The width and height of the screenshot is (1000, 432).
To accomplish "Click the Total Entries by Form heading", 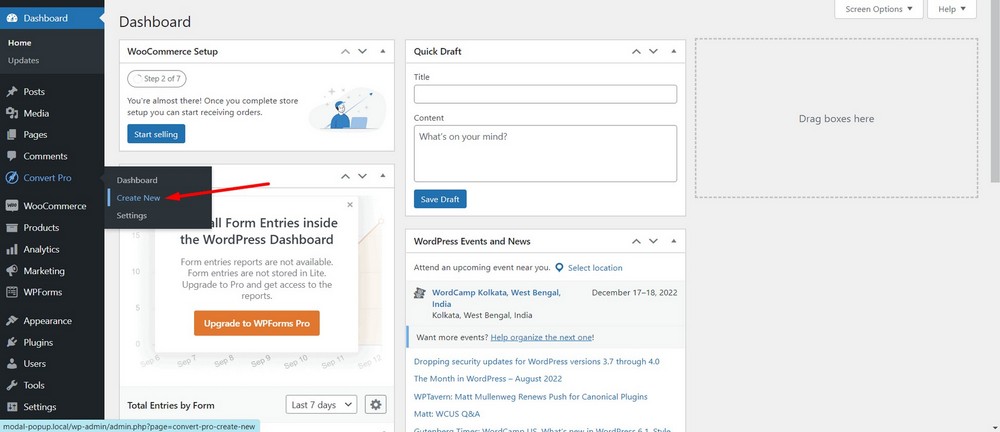I will (171, 405).
